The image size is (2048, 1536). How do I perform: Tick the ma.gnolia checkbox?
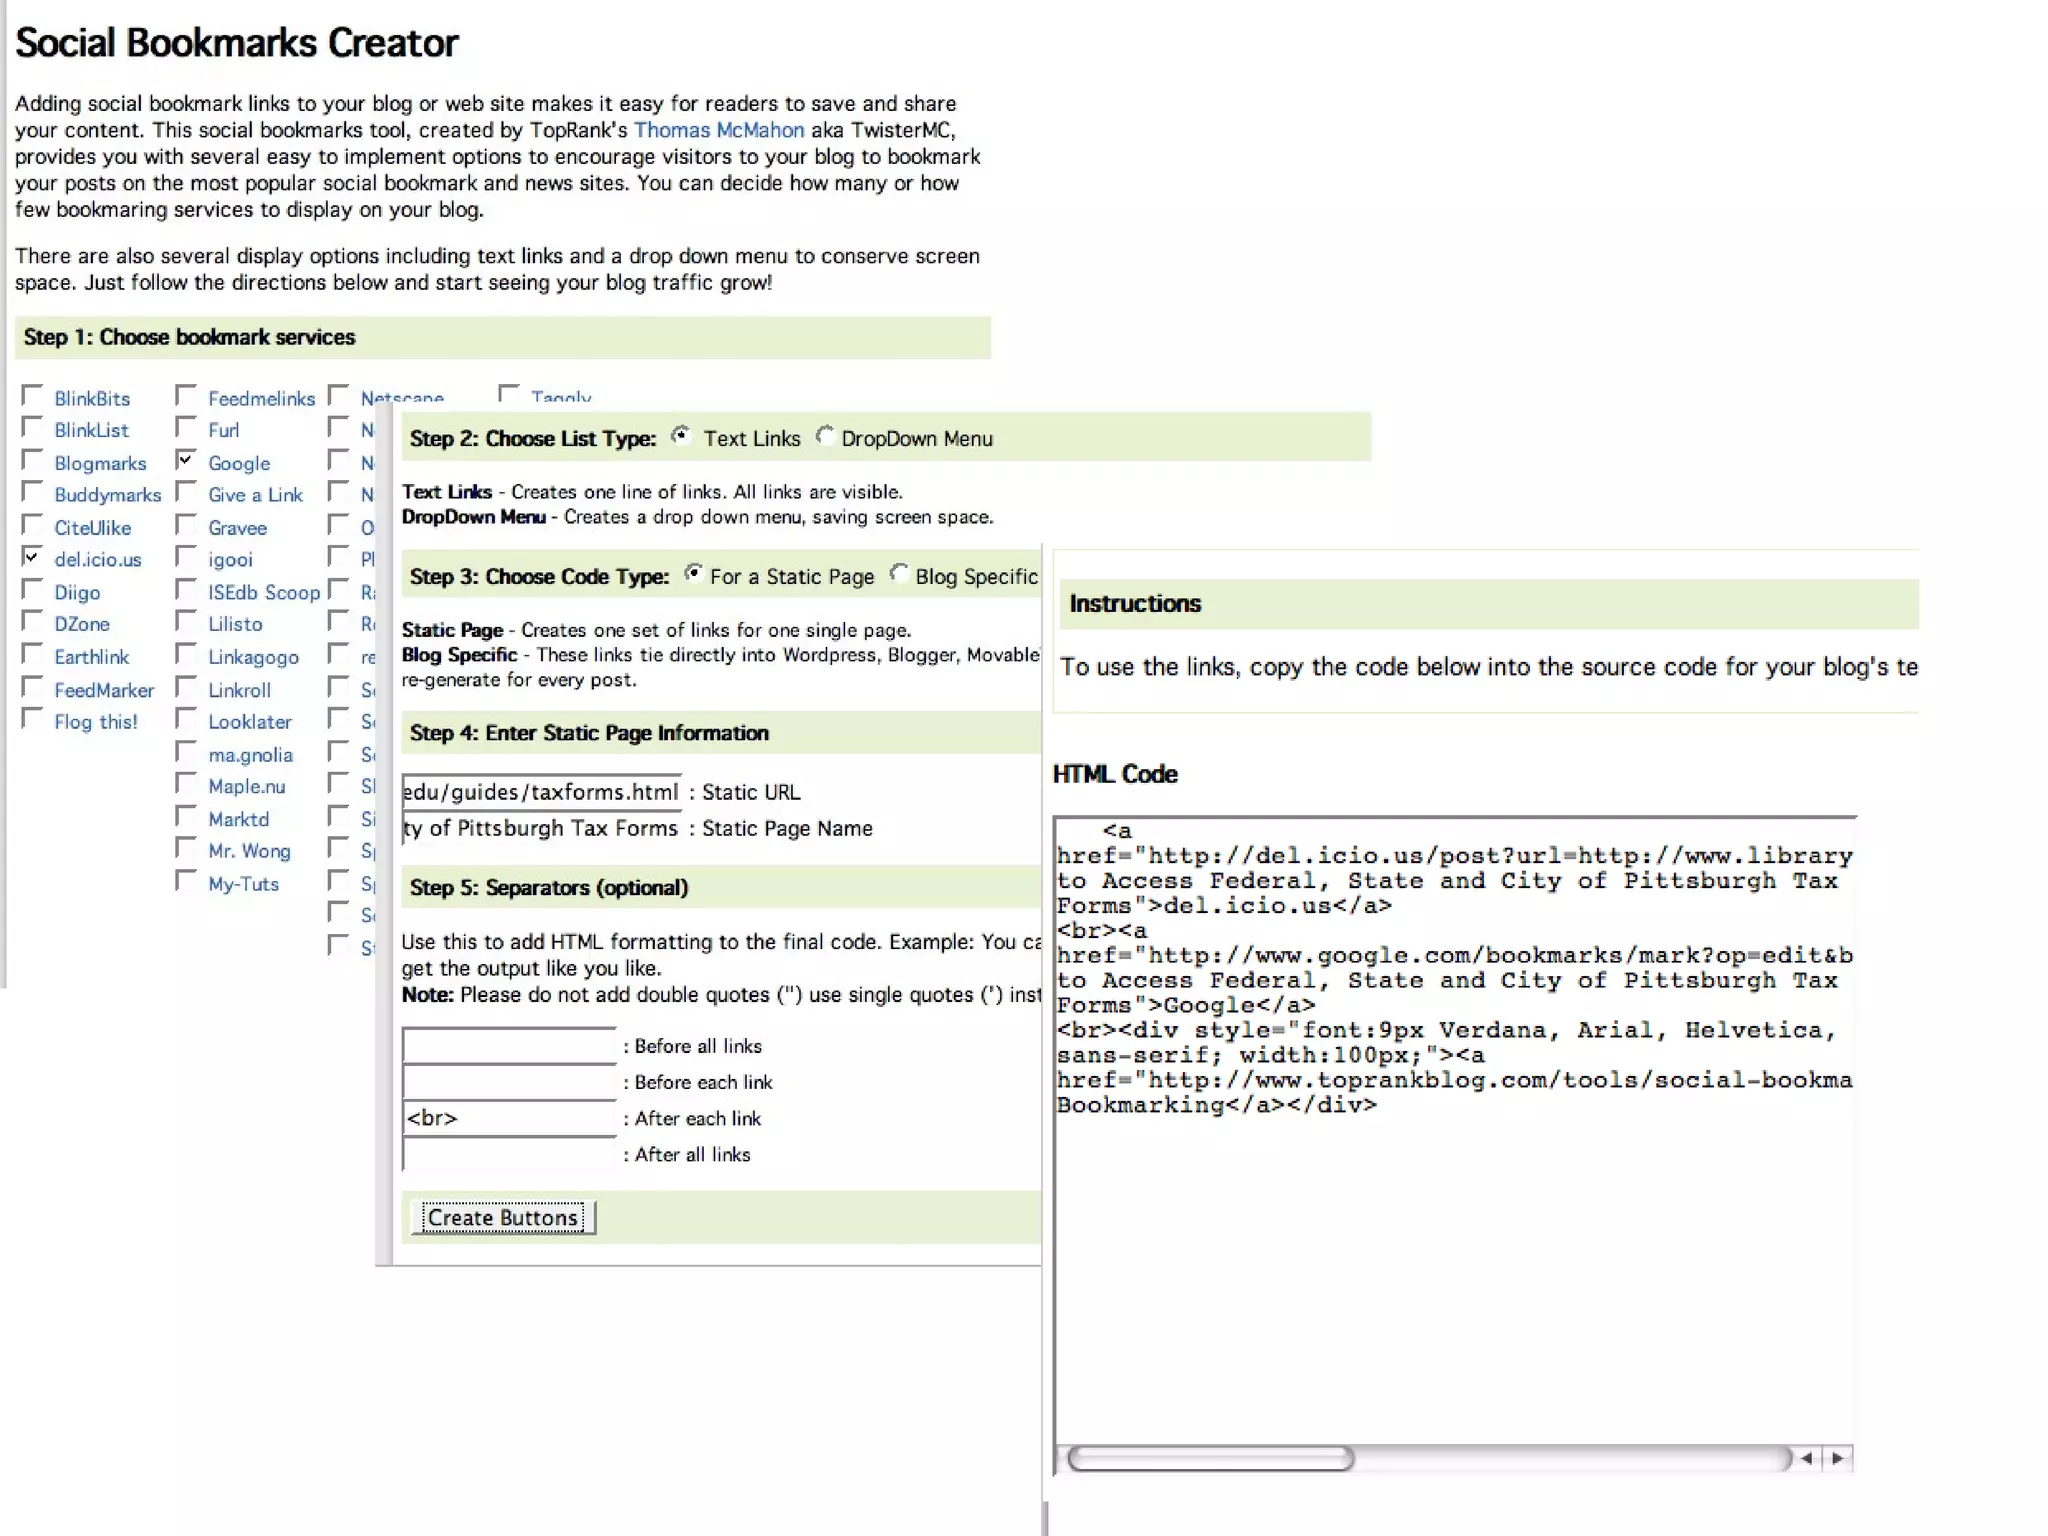click(x=186, y=752)
